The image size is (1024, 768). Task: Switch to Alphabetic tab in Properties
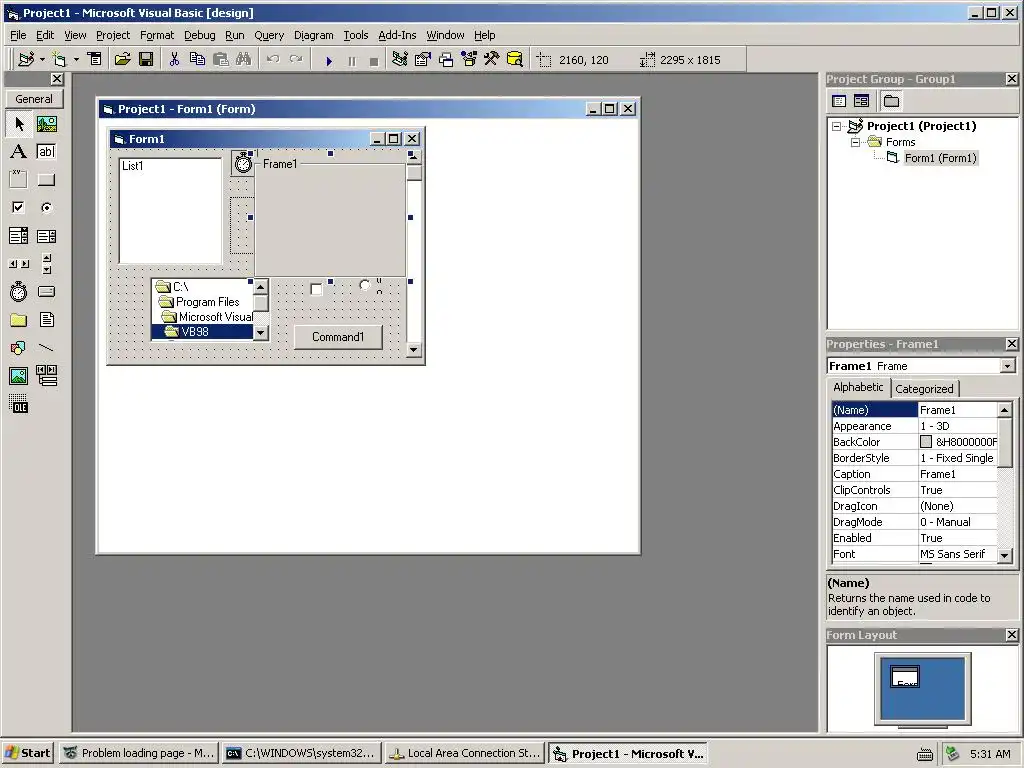[858, 387]
